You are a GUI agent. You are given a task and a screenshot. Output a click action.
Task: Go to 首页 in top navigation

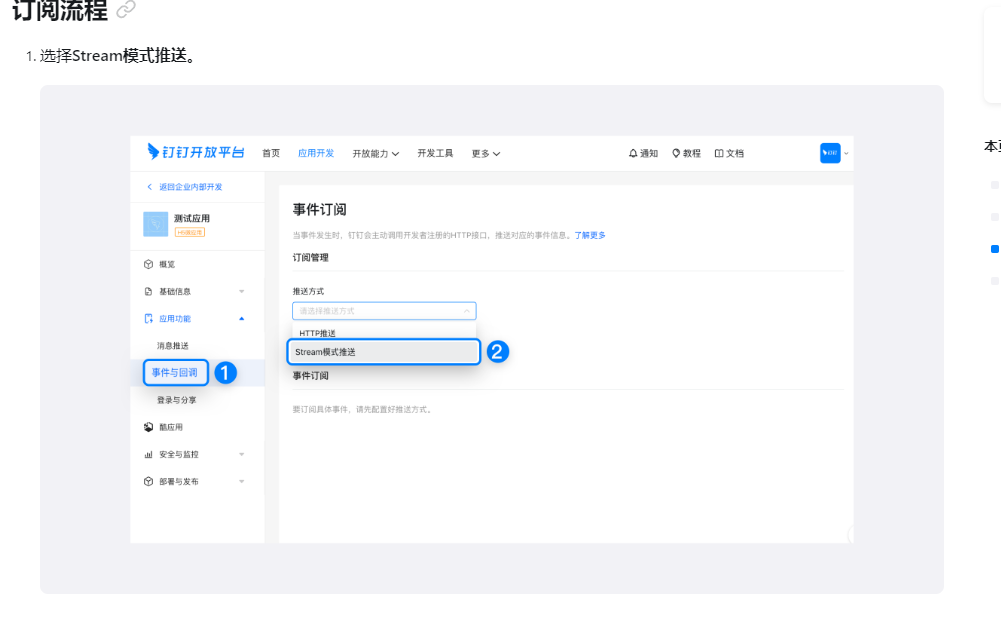point(271,153)
